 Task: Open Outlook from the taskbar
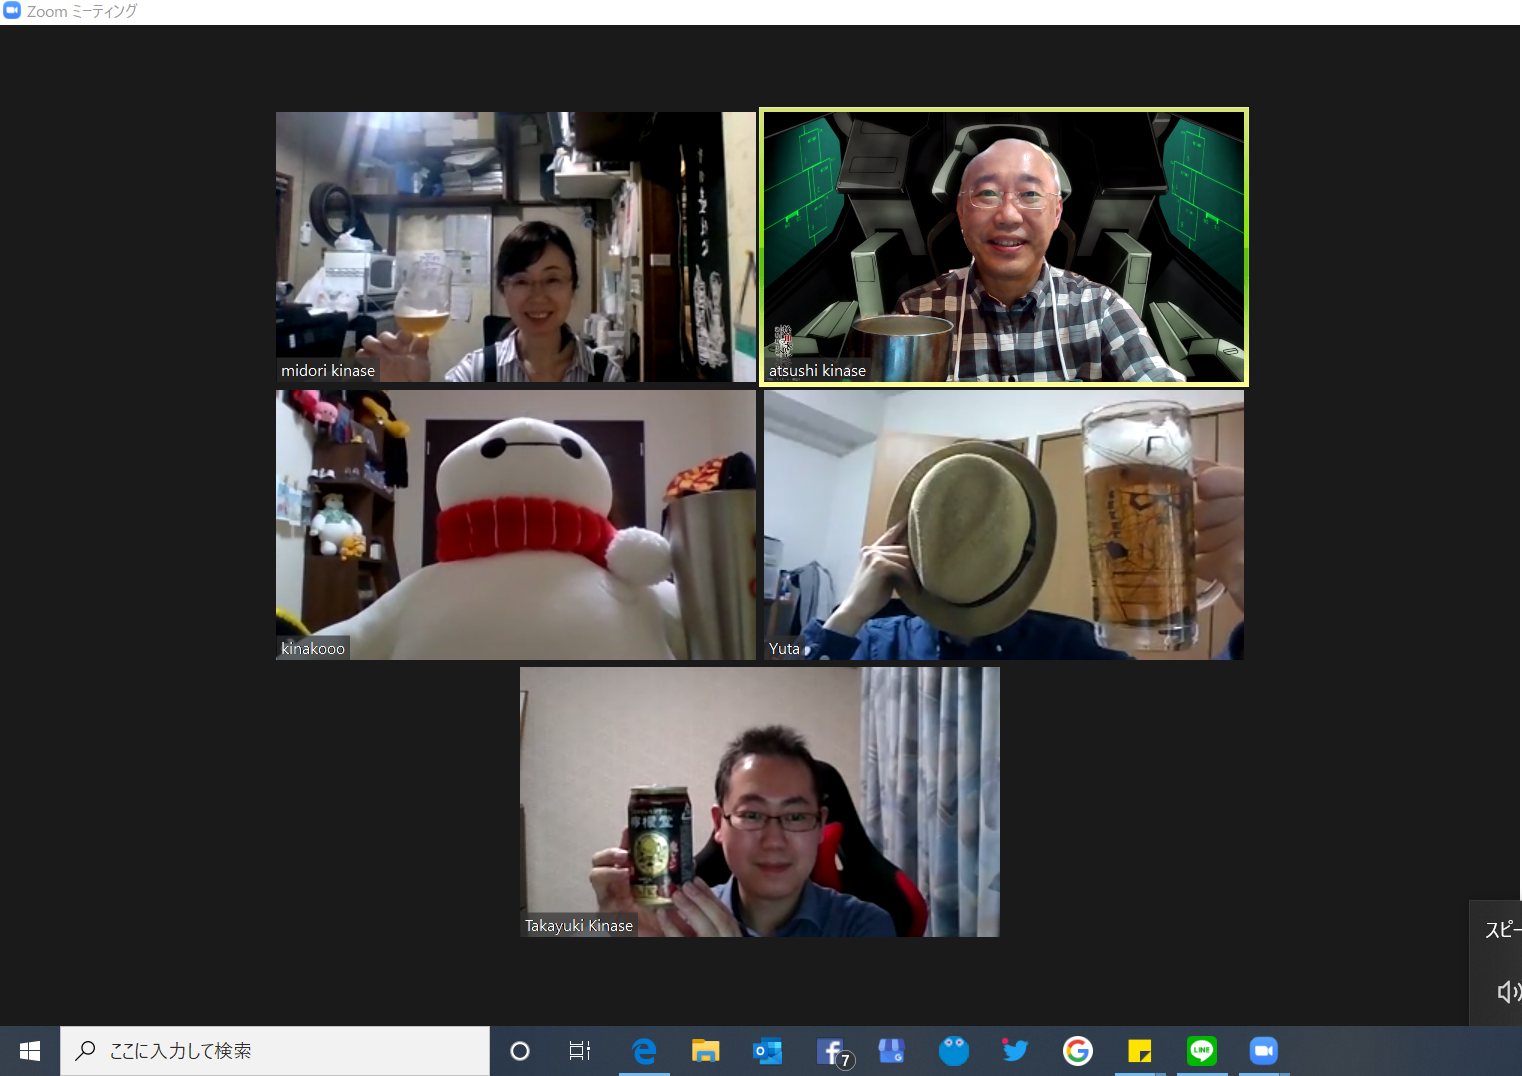(767, 1051)
